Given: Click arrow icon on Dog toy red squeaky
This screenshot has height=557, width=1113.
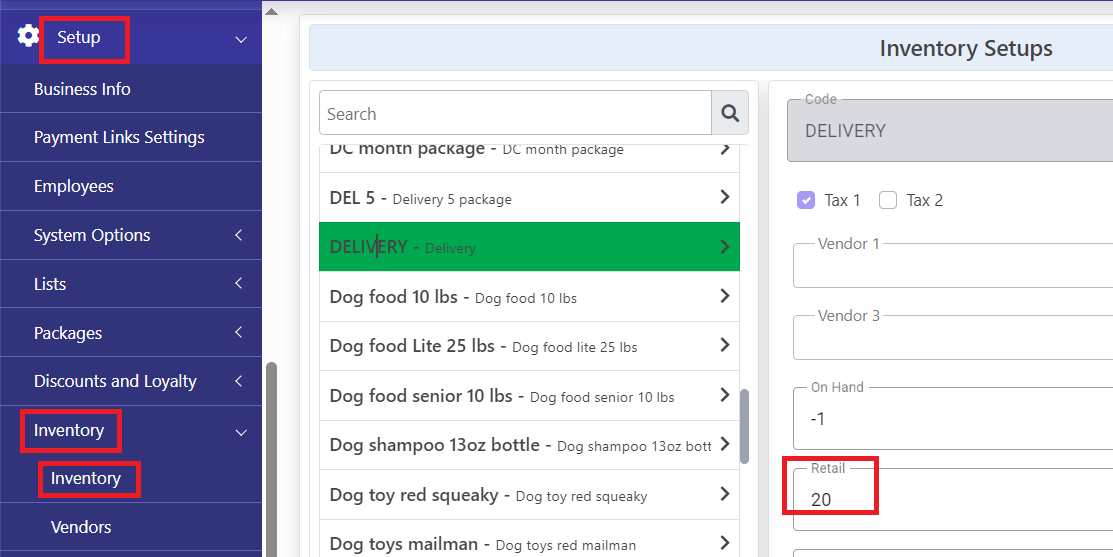Looking at the screenshot, I should (x=725, y=494).
